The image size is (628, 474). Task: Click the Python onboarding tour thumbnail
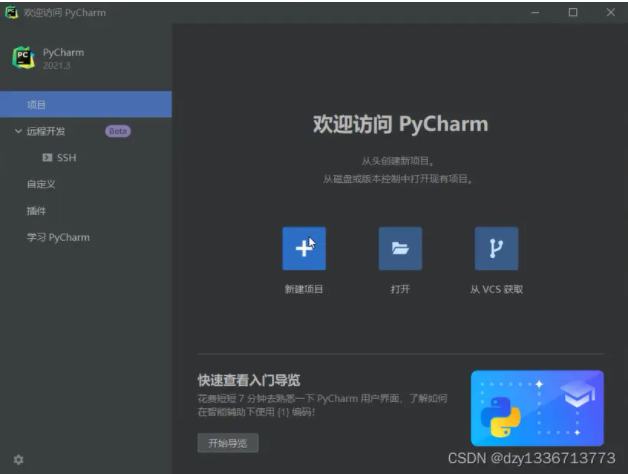(537, 408)
